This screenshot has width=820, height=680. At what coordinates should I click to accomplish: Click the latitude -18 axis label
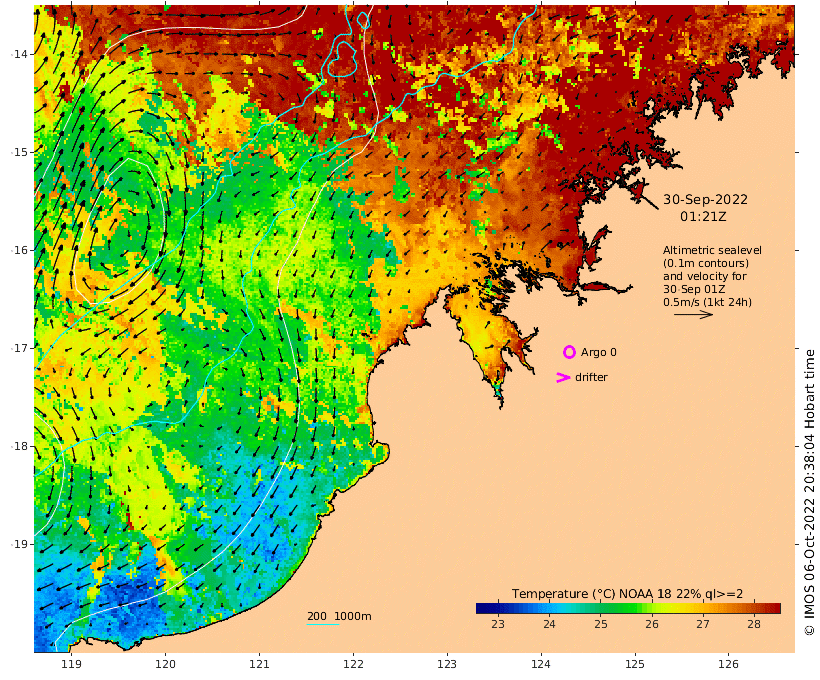pyautogui.click(x=19, y=446)
